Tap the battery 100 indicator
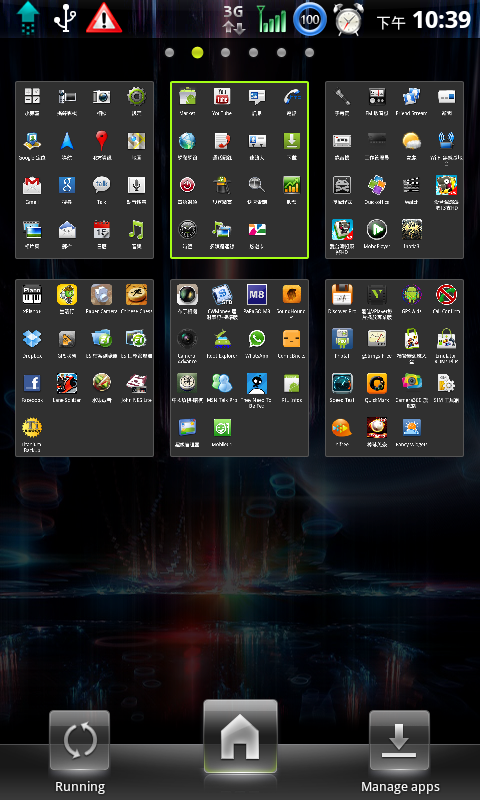 (x=310, y=19)
